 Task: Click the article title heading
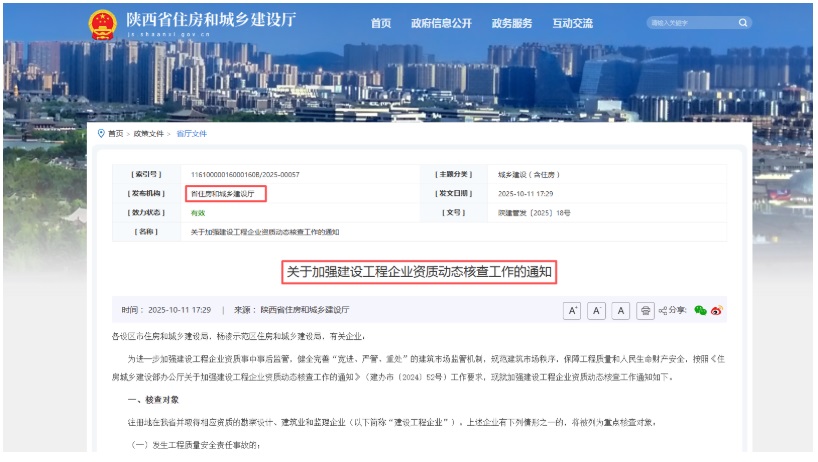(x=419, y=271)
